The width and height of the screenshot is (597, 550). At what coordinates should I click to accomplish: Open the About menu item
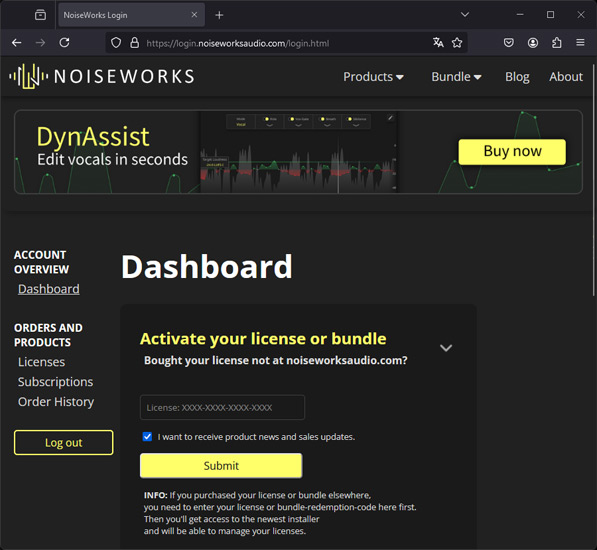[566, 77]
